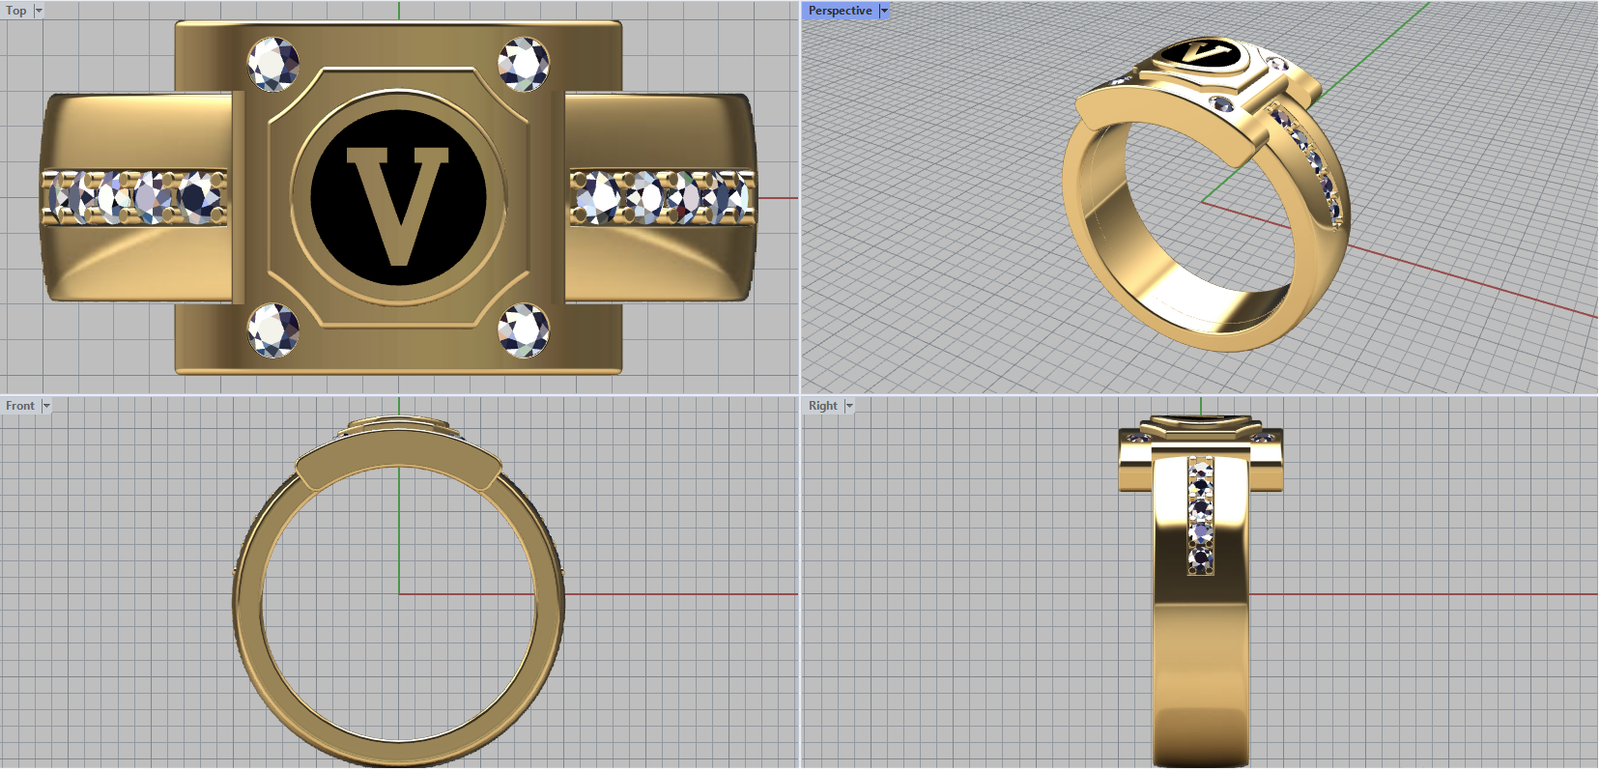
Task: Activate the Perspective viewport title
Action: pyautogui.click(x=839, y=11)
